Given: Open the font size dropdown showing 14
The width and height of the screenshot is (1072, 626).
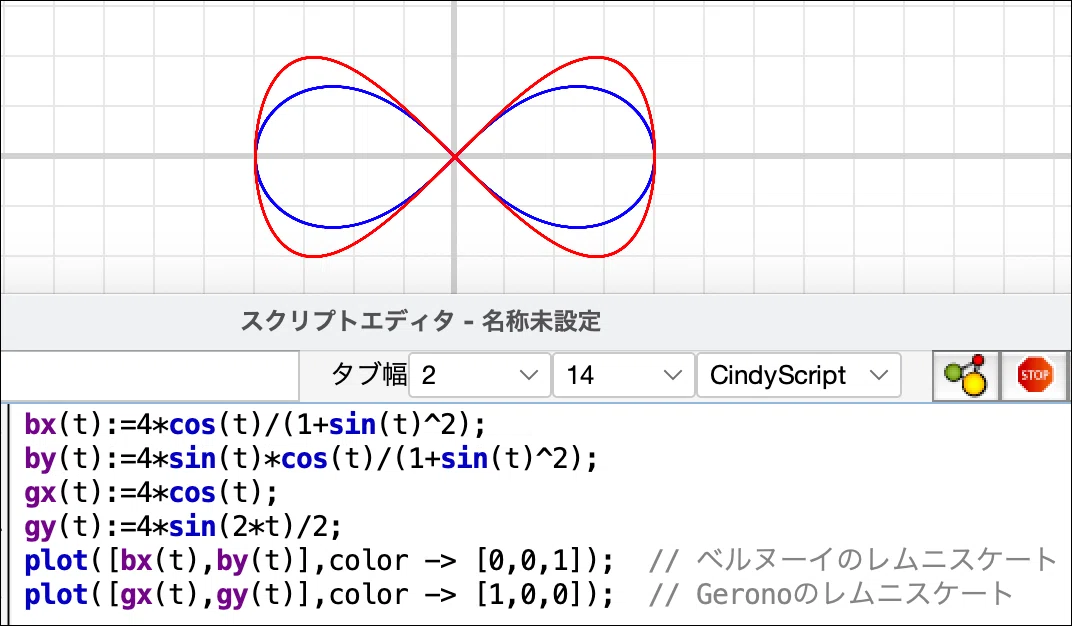Looking at the screenshot, I should coord(624,375).
